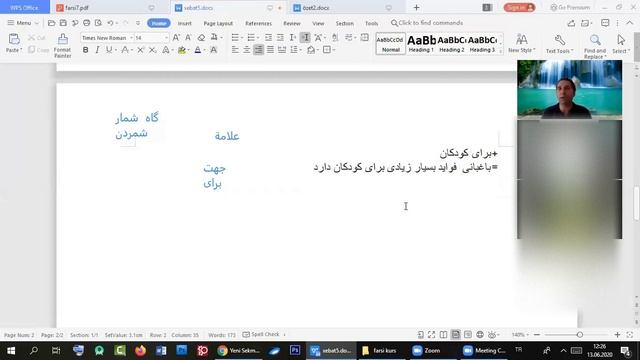Click the search commands field

tap(427, 23)
